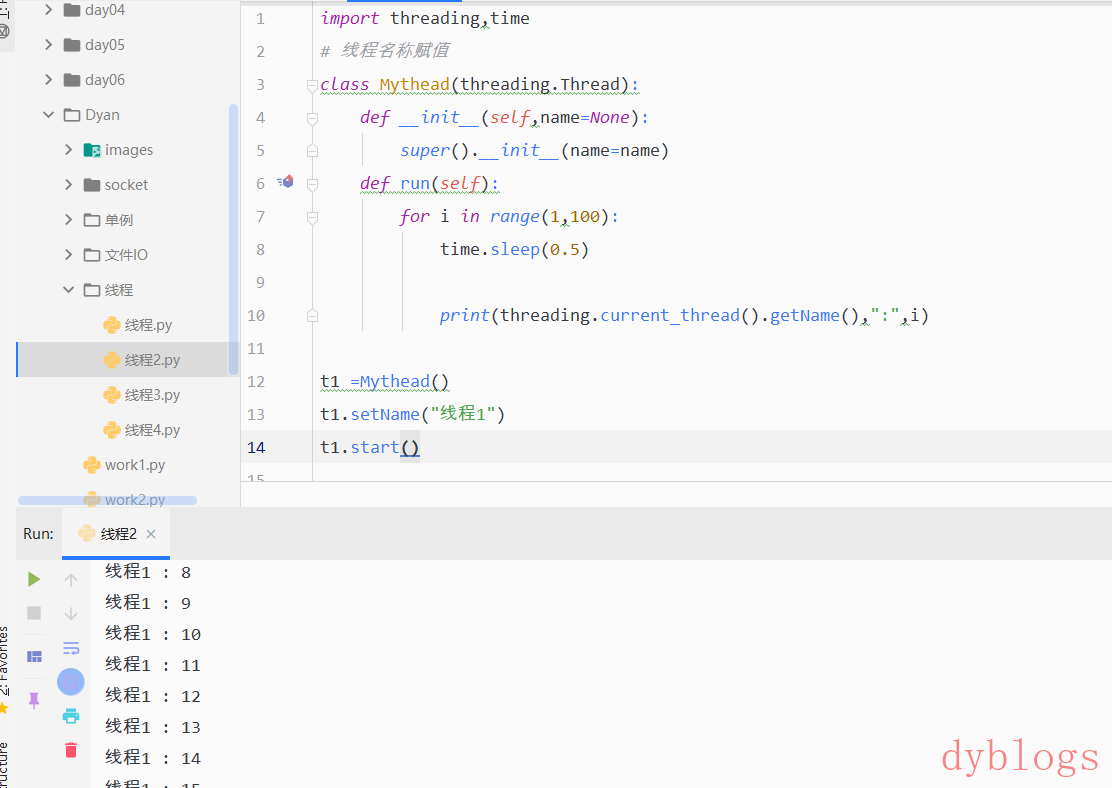
Task: Expand the socket folder
Action: point(68,185)
